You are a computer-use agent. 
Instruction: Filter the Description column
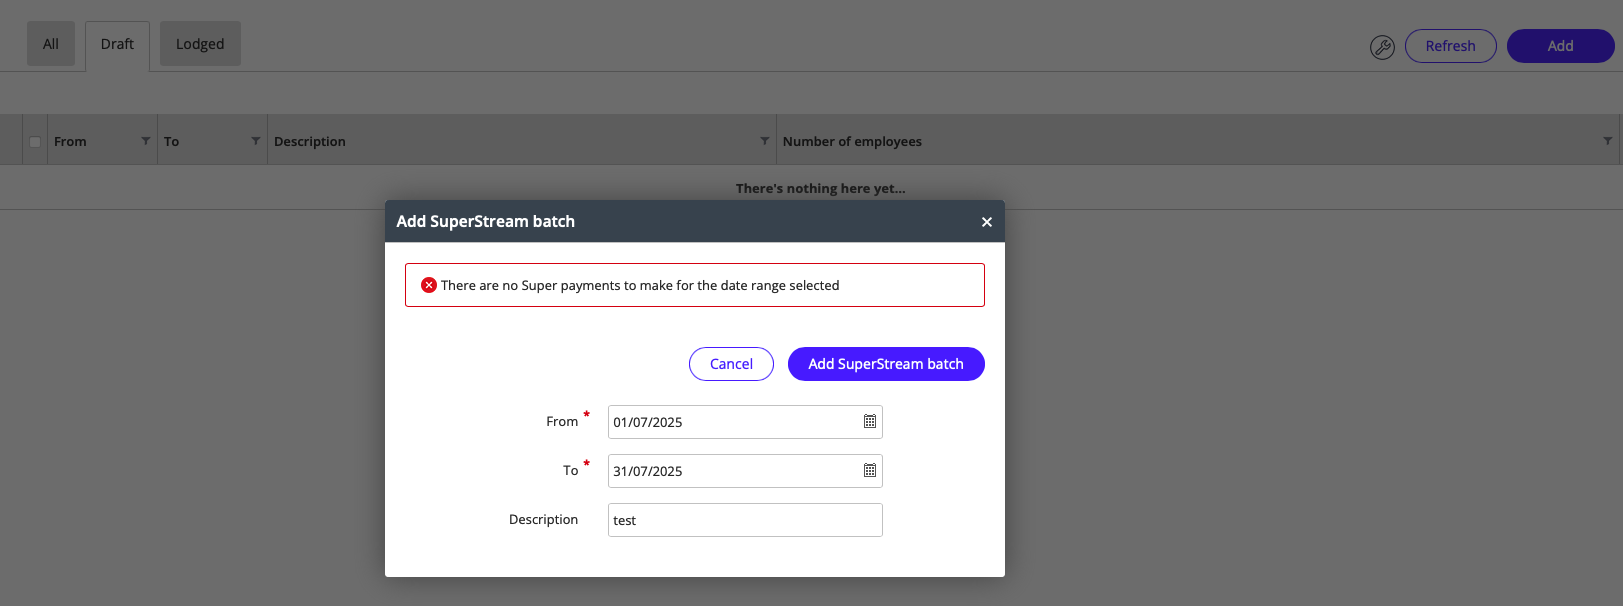click(765, 141)
